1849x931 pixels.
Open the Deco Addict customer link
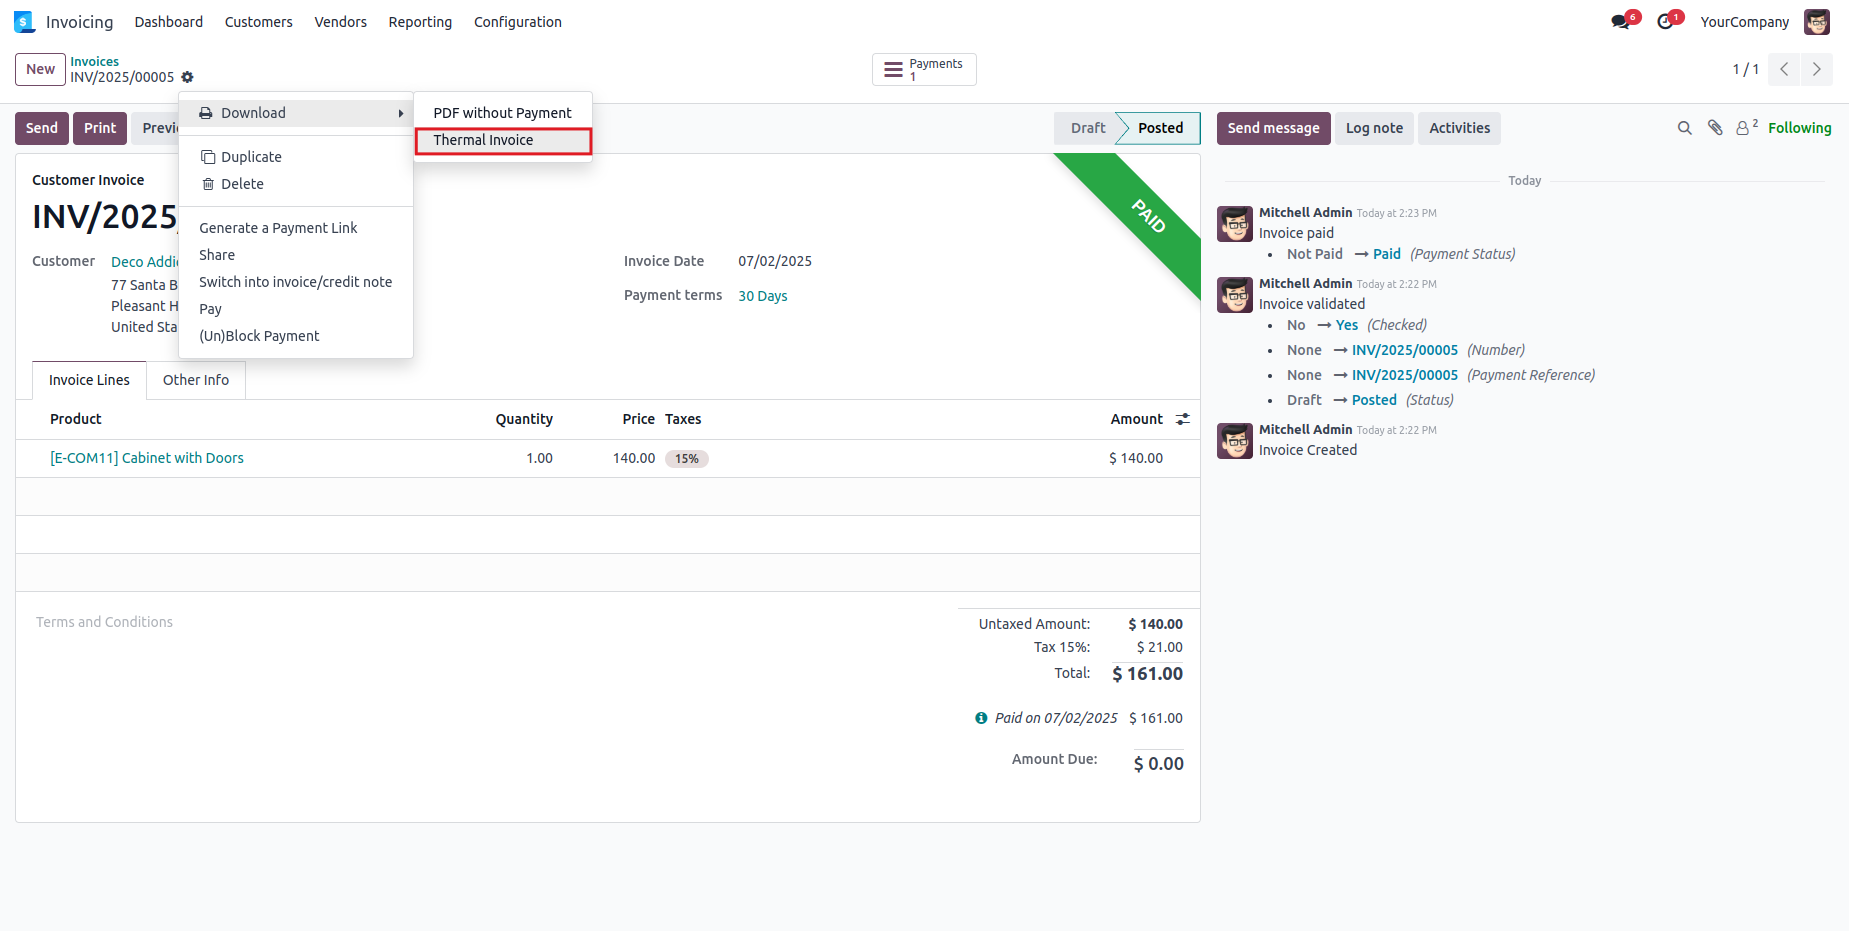(x=145, y=261)
